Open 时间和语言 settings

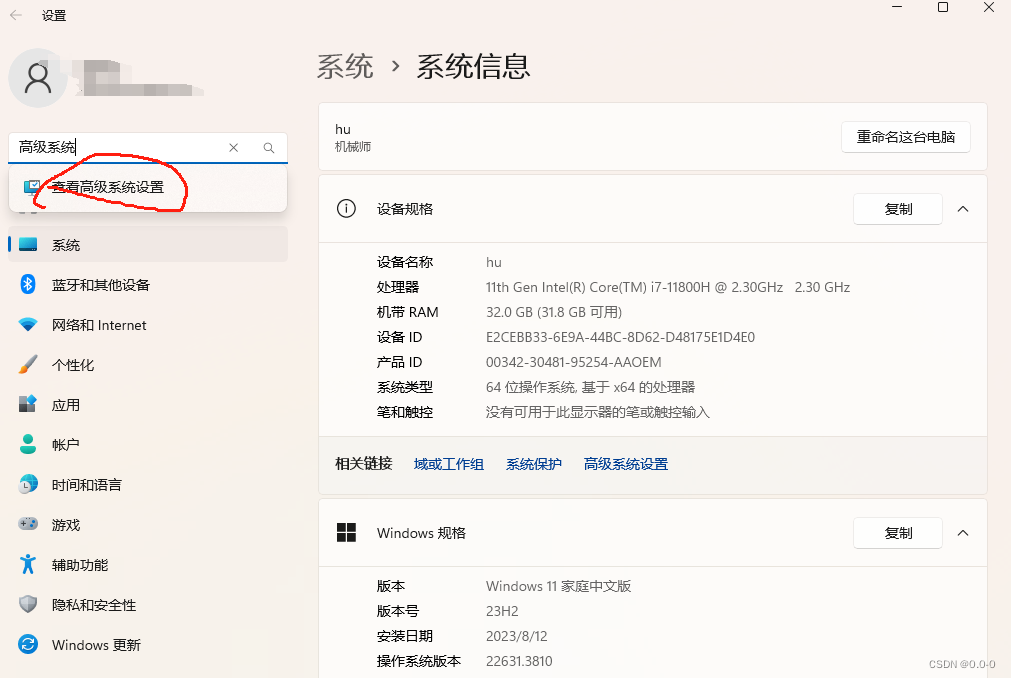click(x=148, y=484)
